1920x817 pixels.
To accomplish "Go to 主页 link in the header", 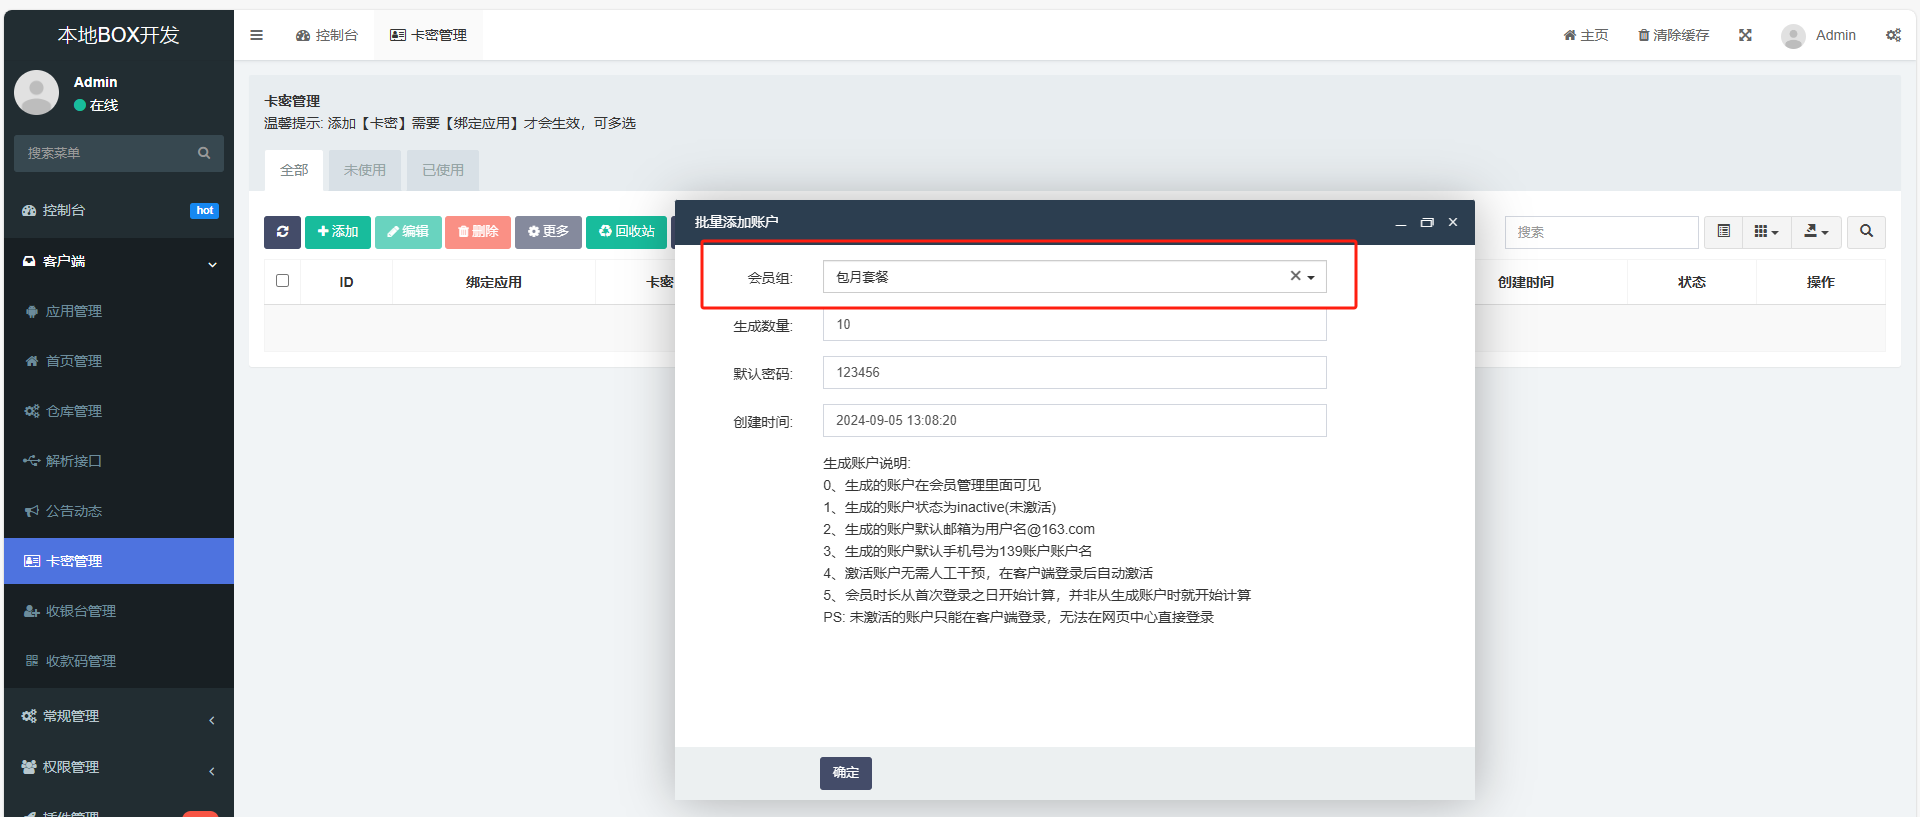I will (x=1586, y=35).
